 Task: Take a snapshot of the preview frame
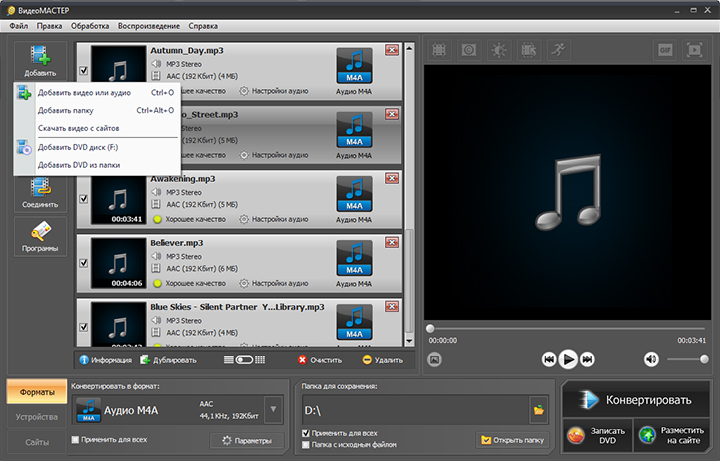[x=434, y=359]
